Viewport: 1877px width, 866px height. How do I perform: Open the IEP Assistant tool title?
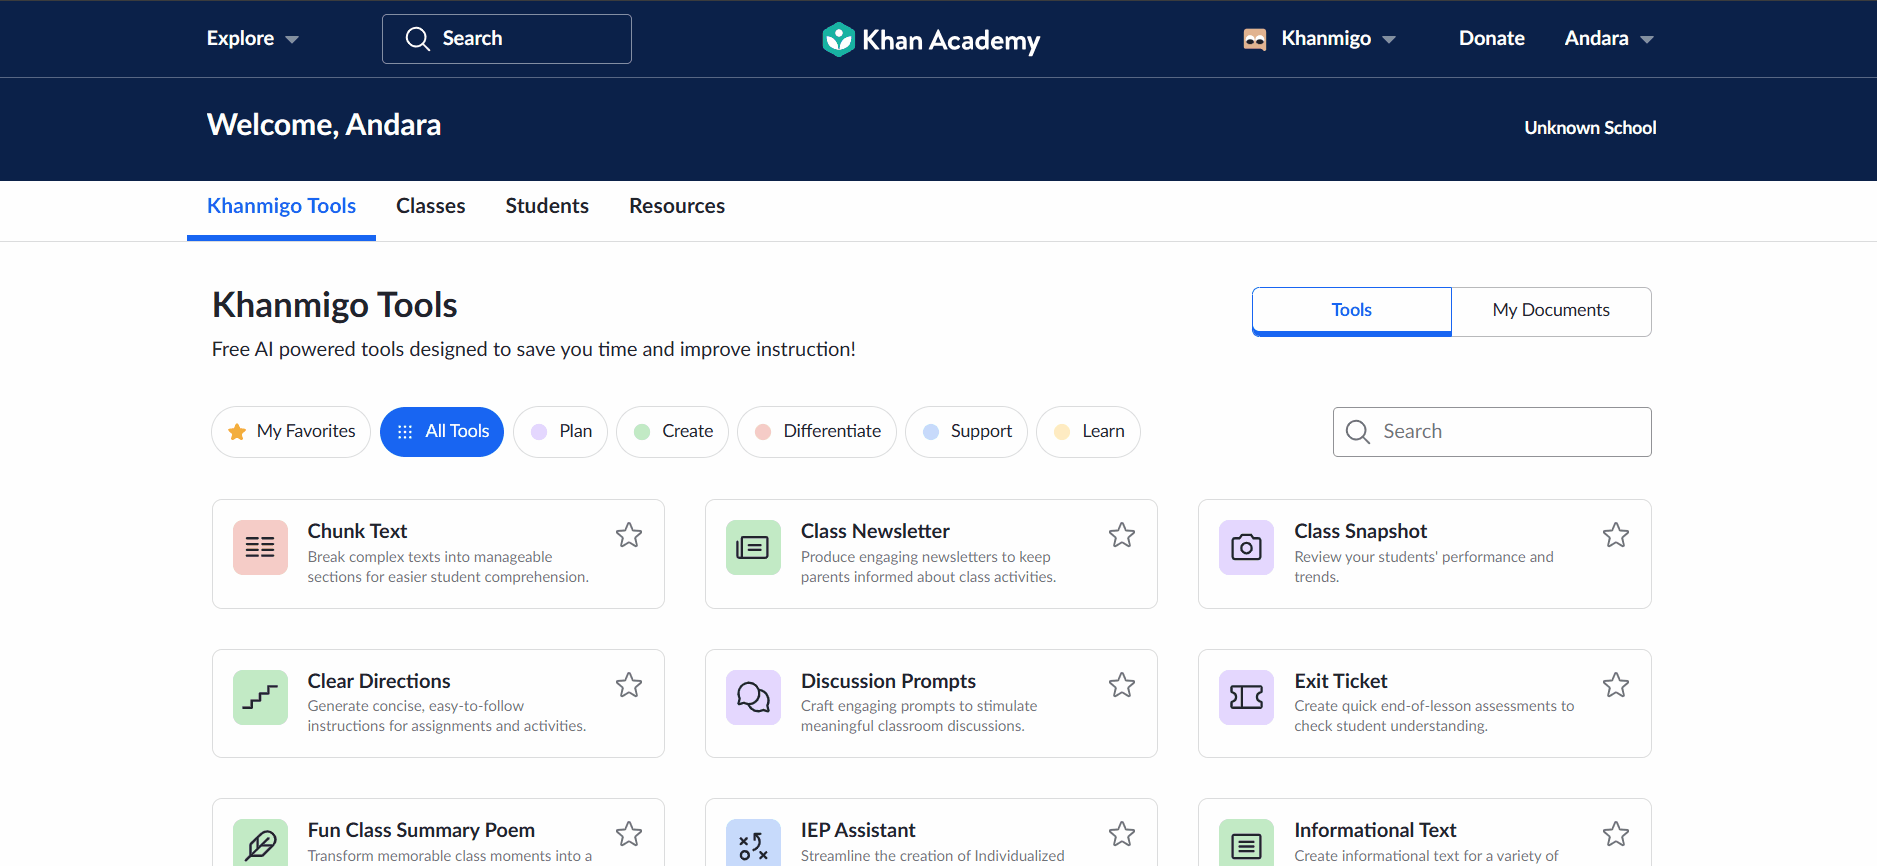click(858, 830)
